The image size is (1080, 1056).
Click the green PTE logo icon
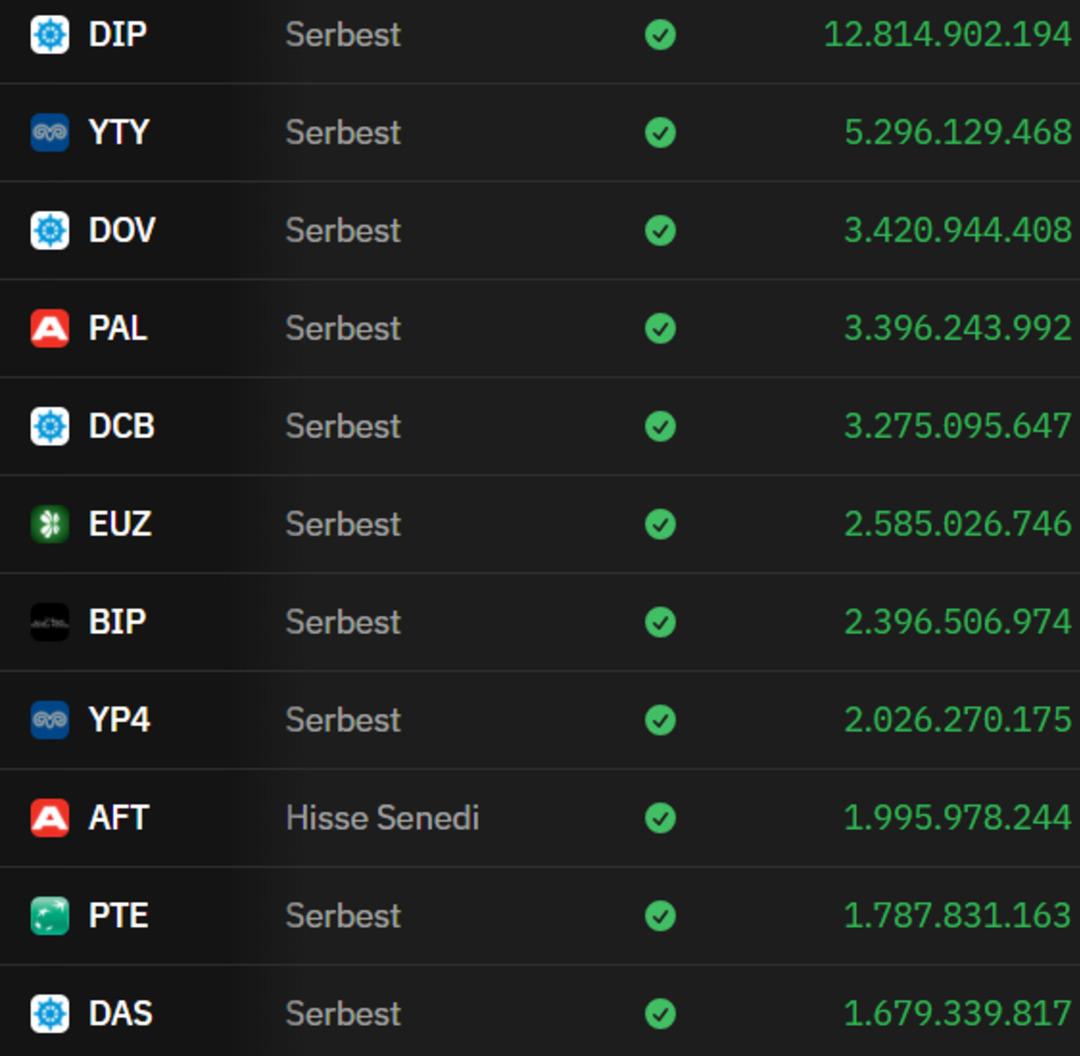coord(50,917)
